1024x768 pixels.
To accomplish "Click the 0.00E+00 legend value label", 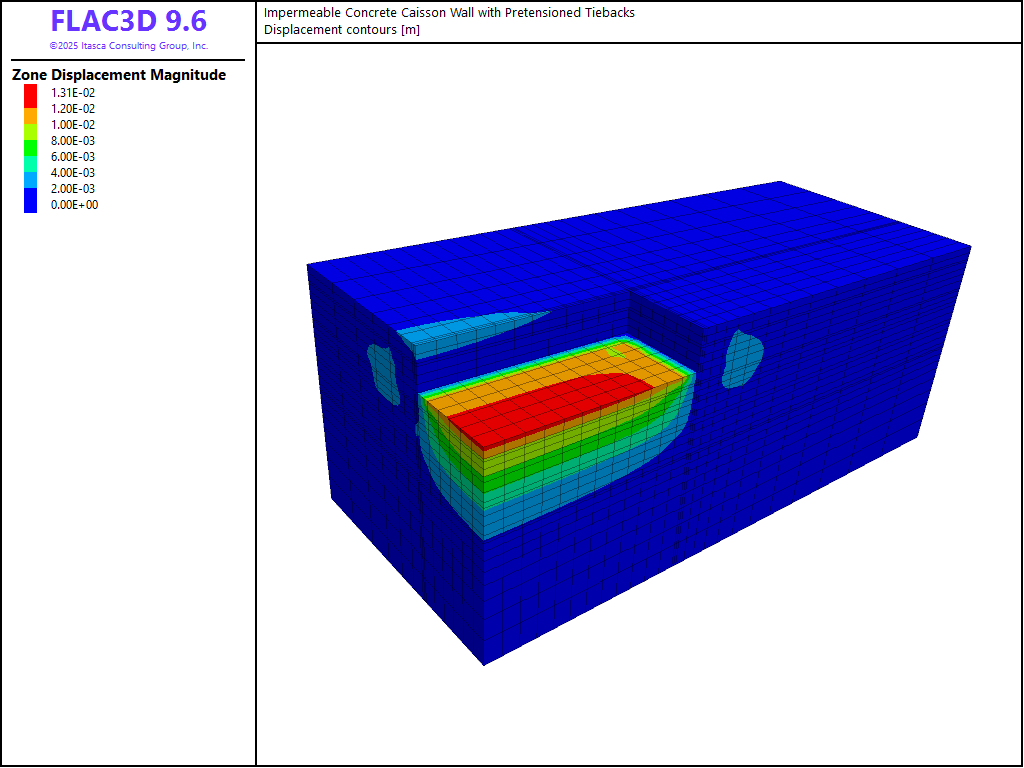I will tap(74, 205).
